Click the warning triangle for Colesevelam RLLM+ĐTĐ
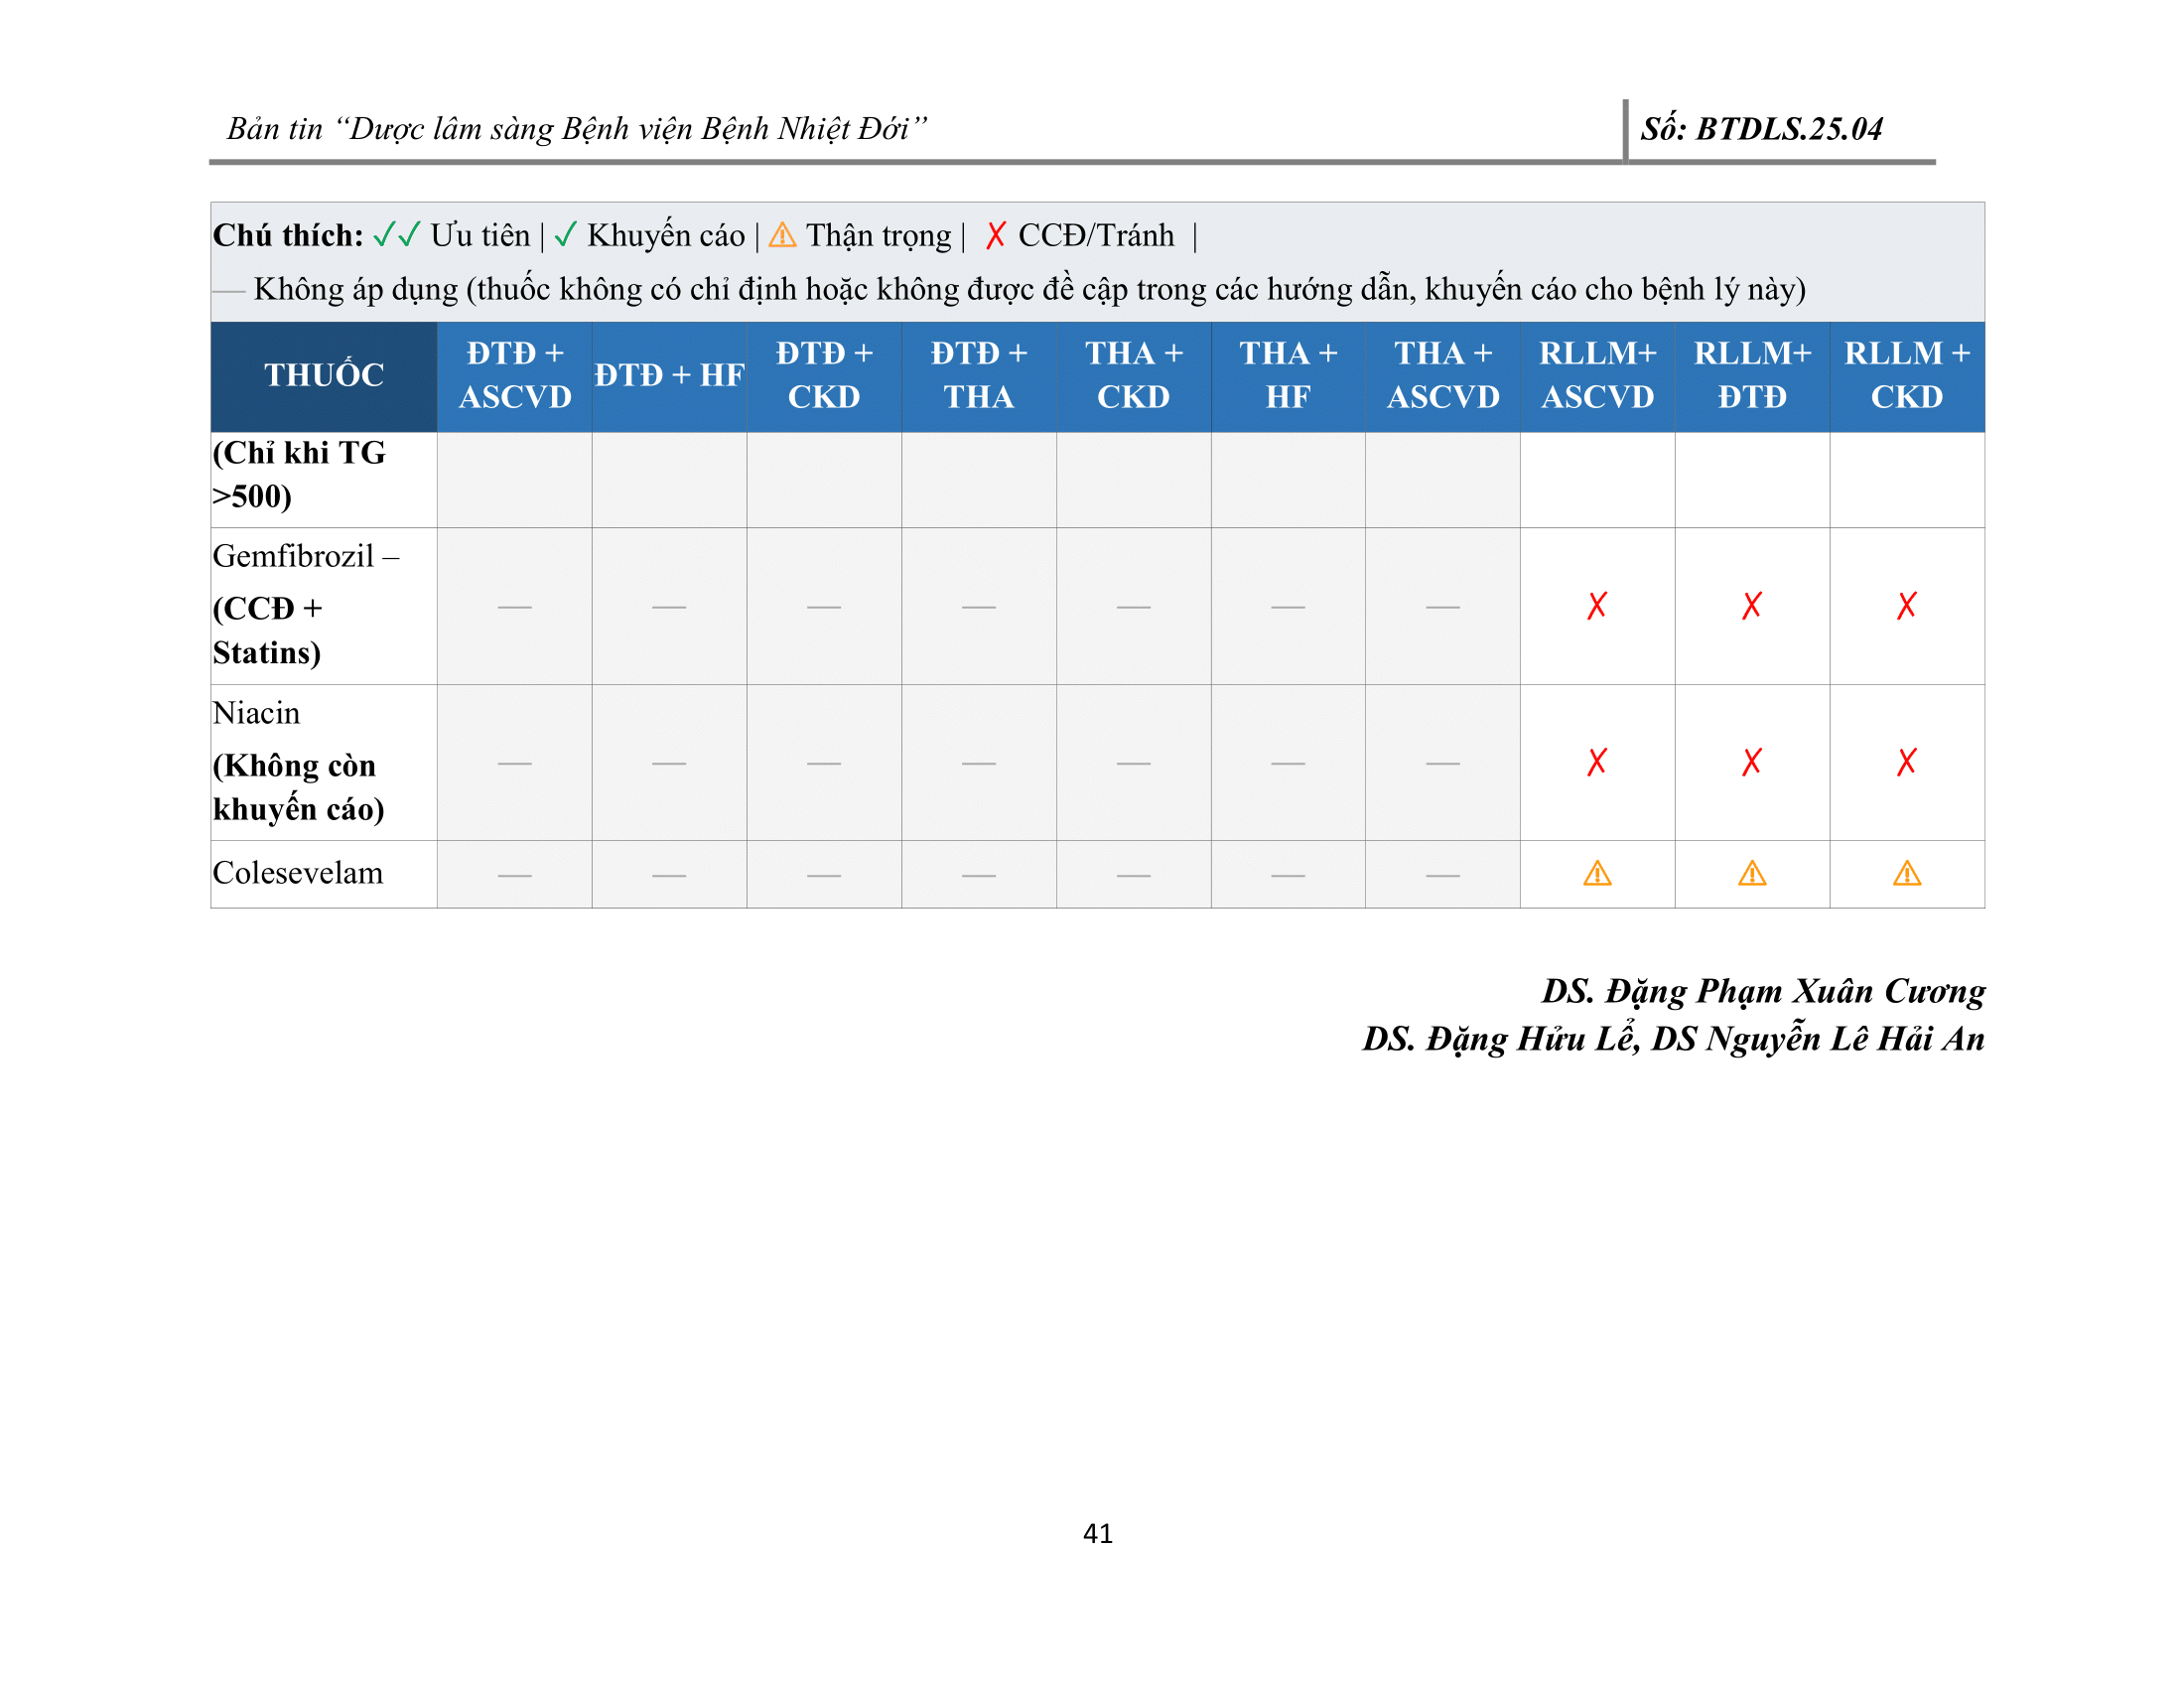This screenshot has width=2184, height=1688. [x=1751, y=874]
